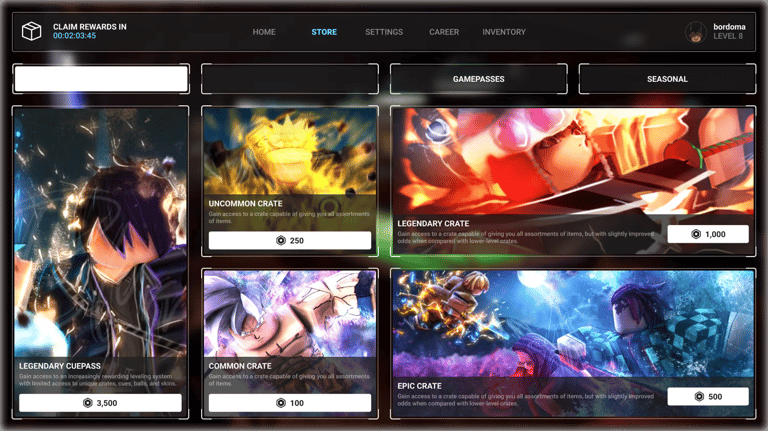768x431 pixels.
Task: Buy Legendary Crate for 1,000
Action: (708, 234)
